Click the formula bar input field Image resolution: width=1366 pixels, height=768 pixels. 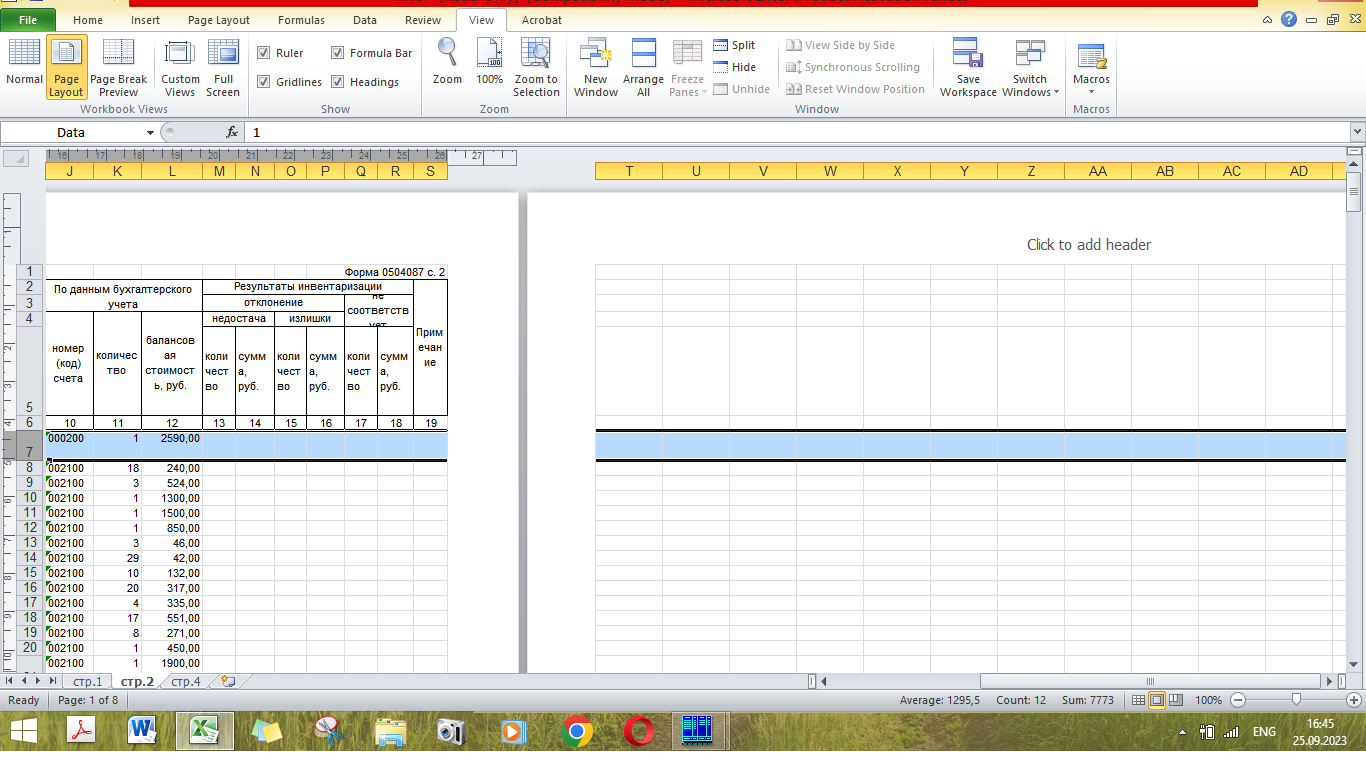click(x=797, y=132)
